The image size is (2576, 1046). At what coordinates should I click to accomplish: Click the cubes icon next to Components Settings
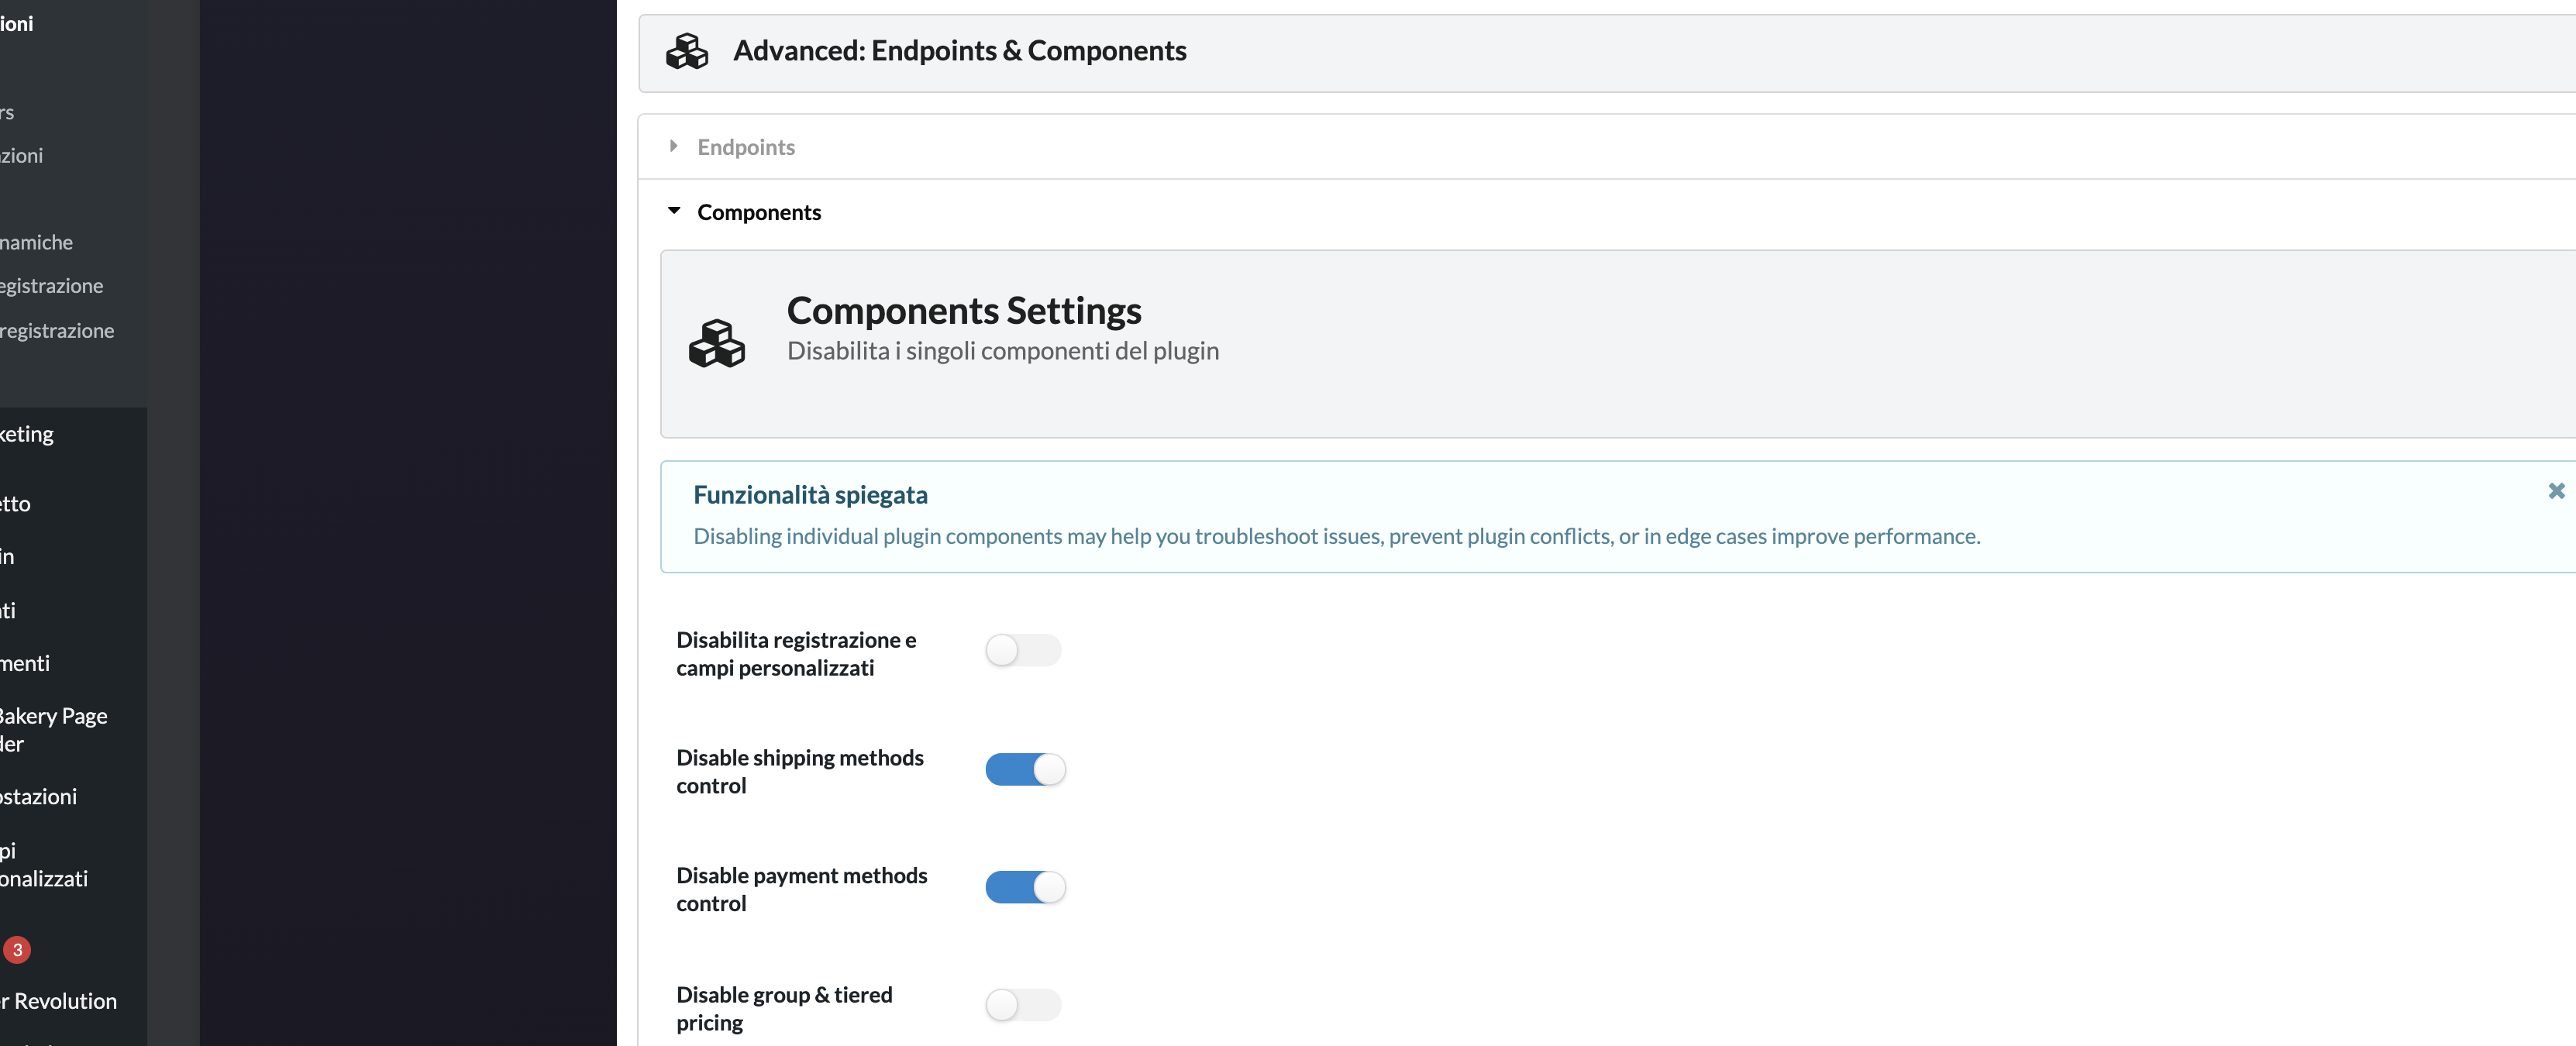[717, 344]
